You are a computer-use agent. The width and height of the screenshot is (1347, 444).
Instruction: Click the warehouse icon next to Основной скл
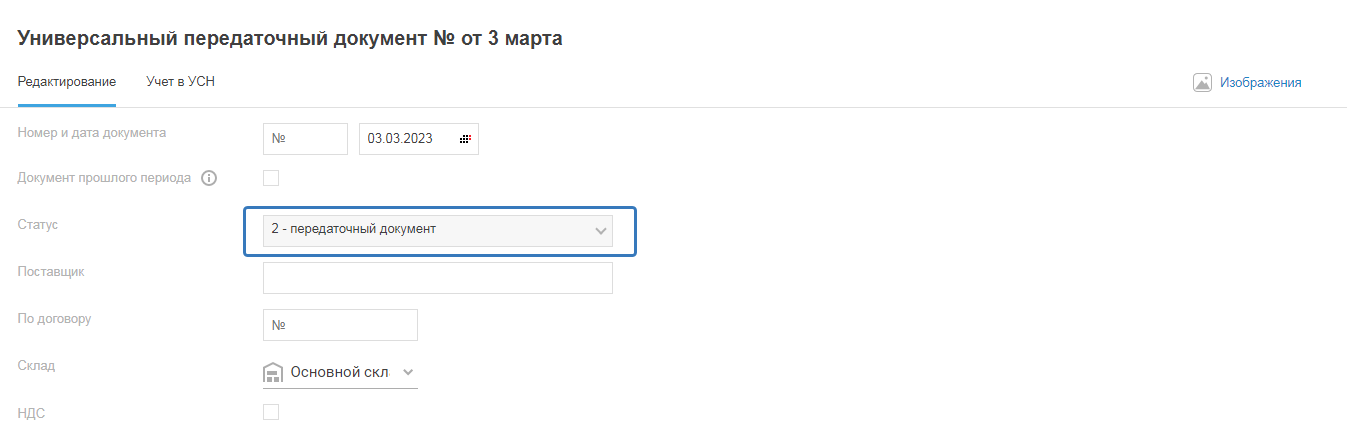point(274,372)
